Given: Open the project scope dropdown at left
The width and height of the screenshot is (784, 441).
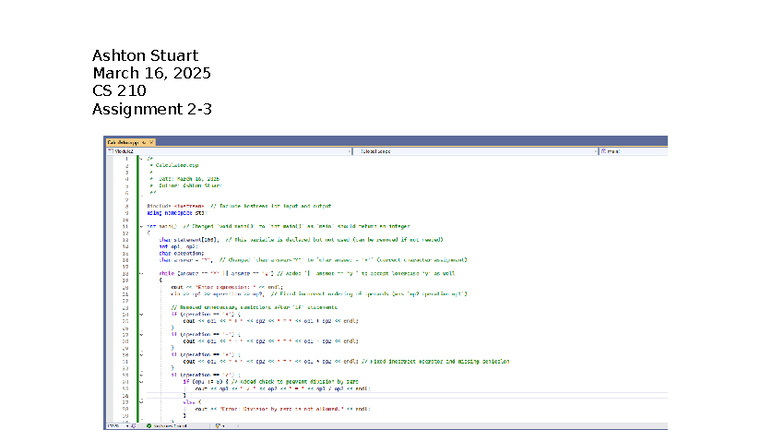Looking at the screenshot, I should 230,151.
